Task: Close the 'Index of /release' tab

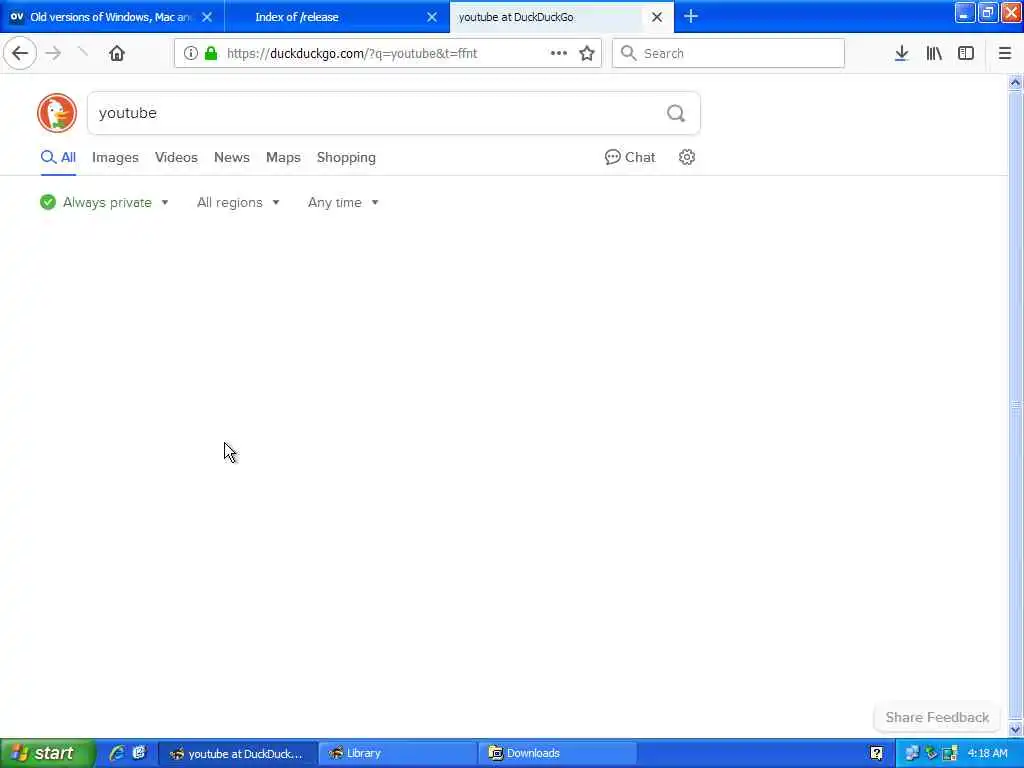Action: [432, 17]
